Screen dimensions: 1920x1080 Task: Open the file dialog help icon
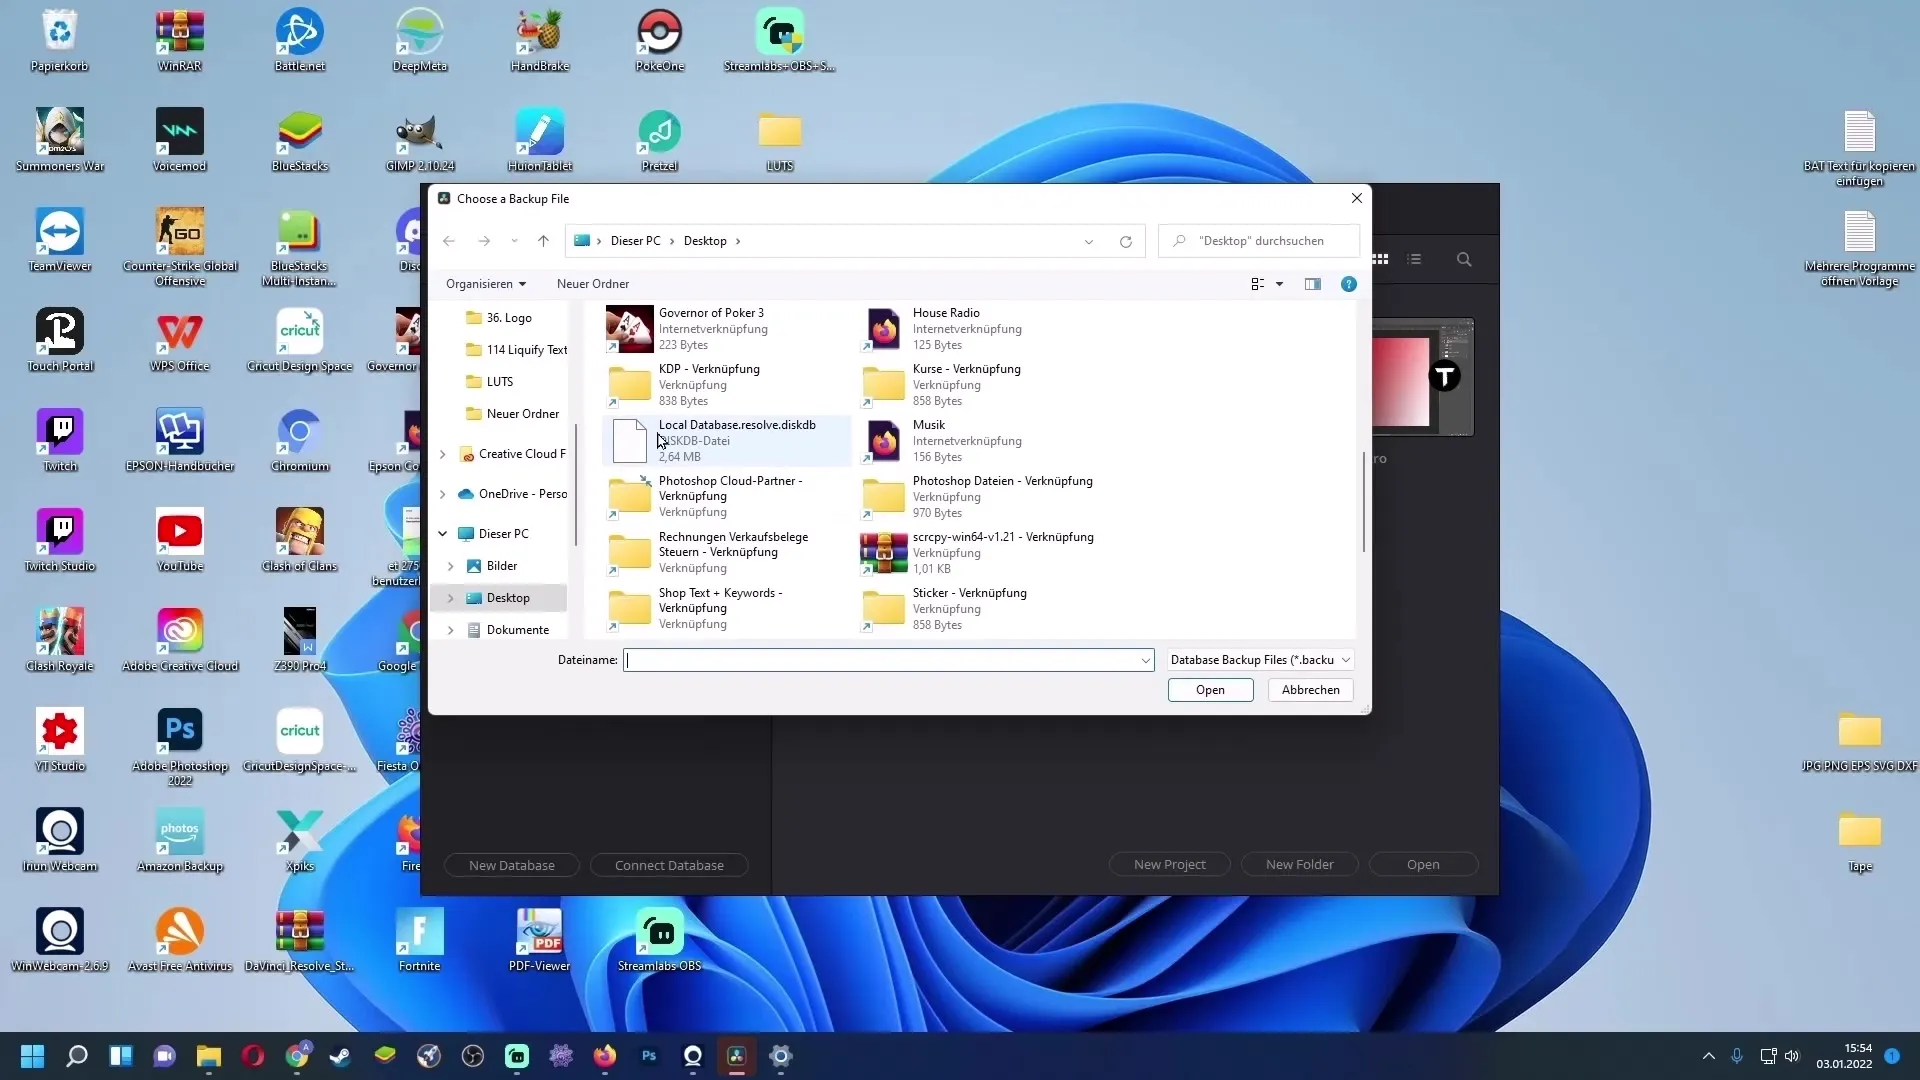pyautogui.click(x=1349, y=284)
